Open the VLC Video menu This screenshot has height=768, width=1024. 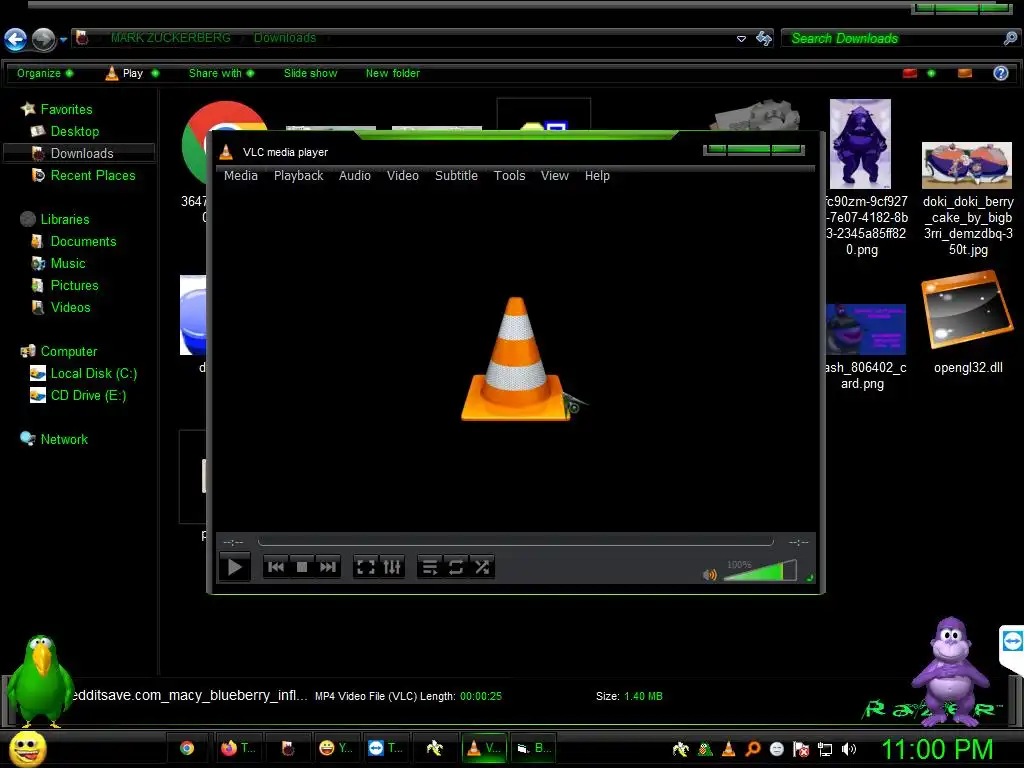click(x=402, y=176)
